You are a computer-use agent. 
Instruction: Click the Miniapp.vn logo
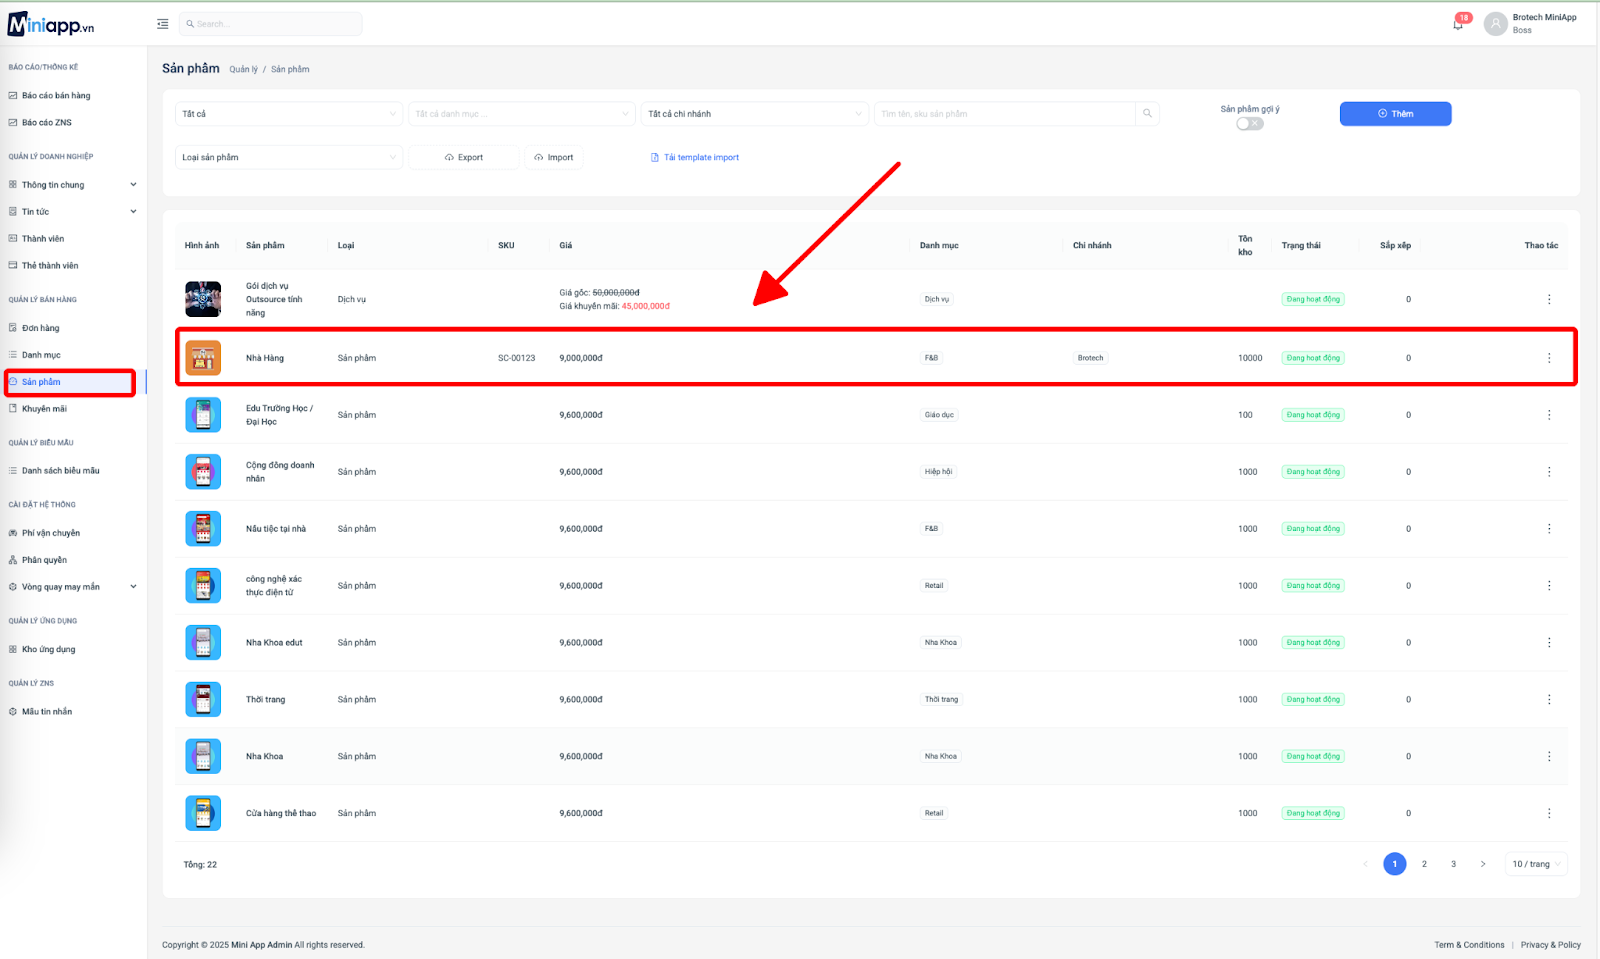(51, 24)
